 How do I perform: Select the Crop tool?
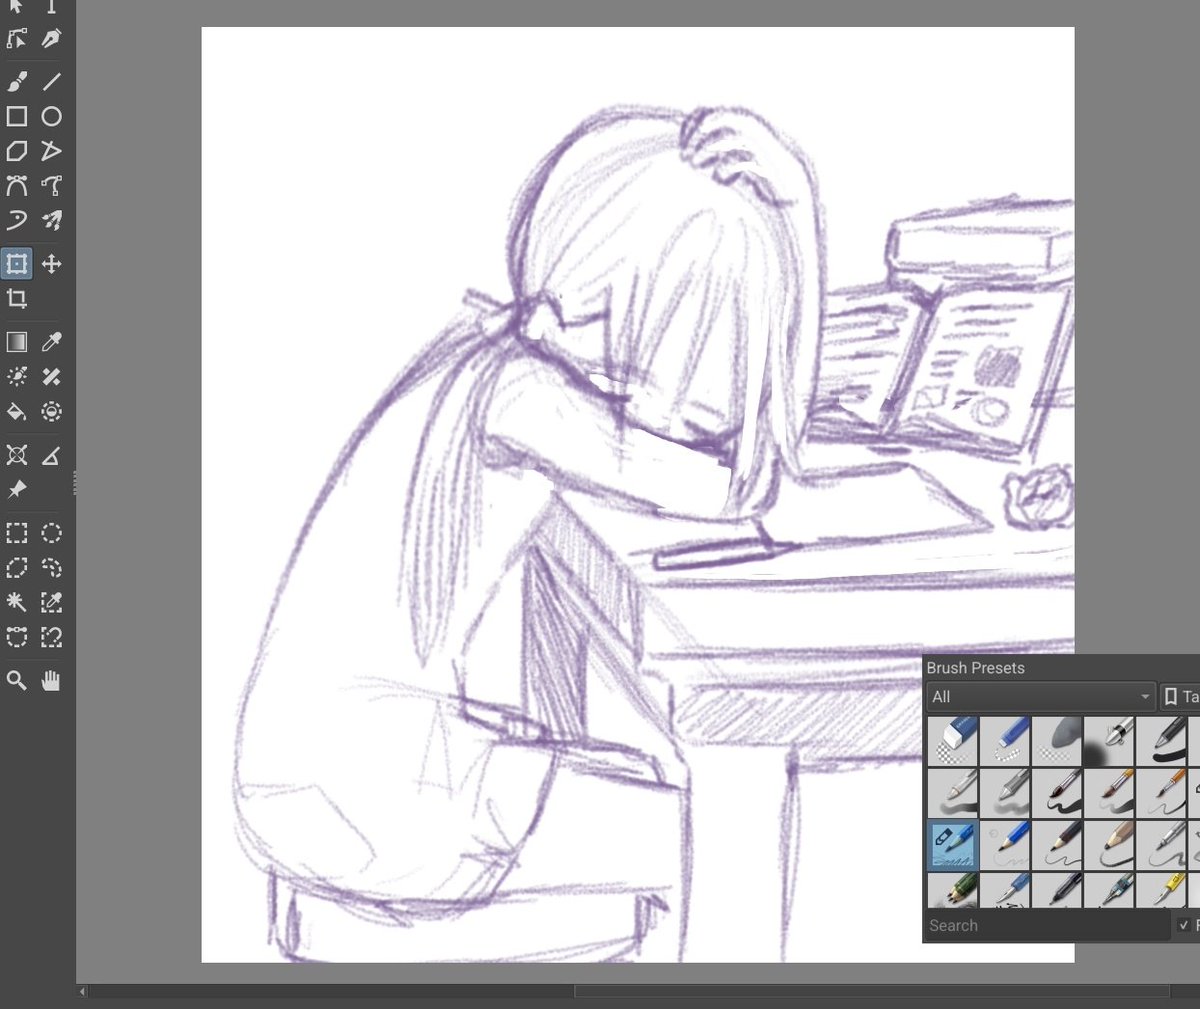[x=17, y=298]
